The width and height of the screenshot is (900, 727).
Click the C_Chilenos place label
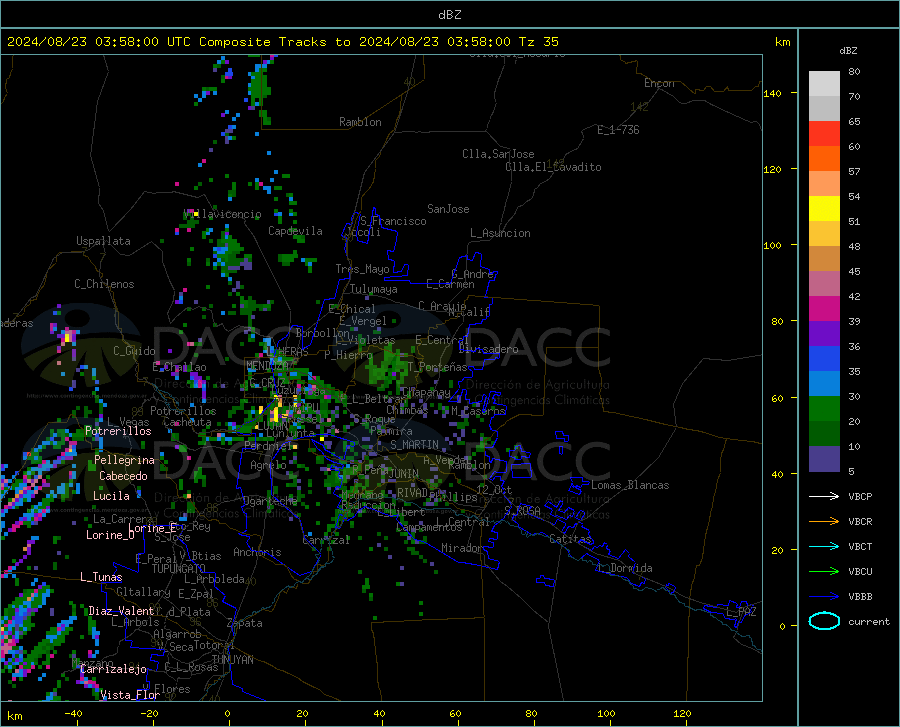[x=104, y=284]
